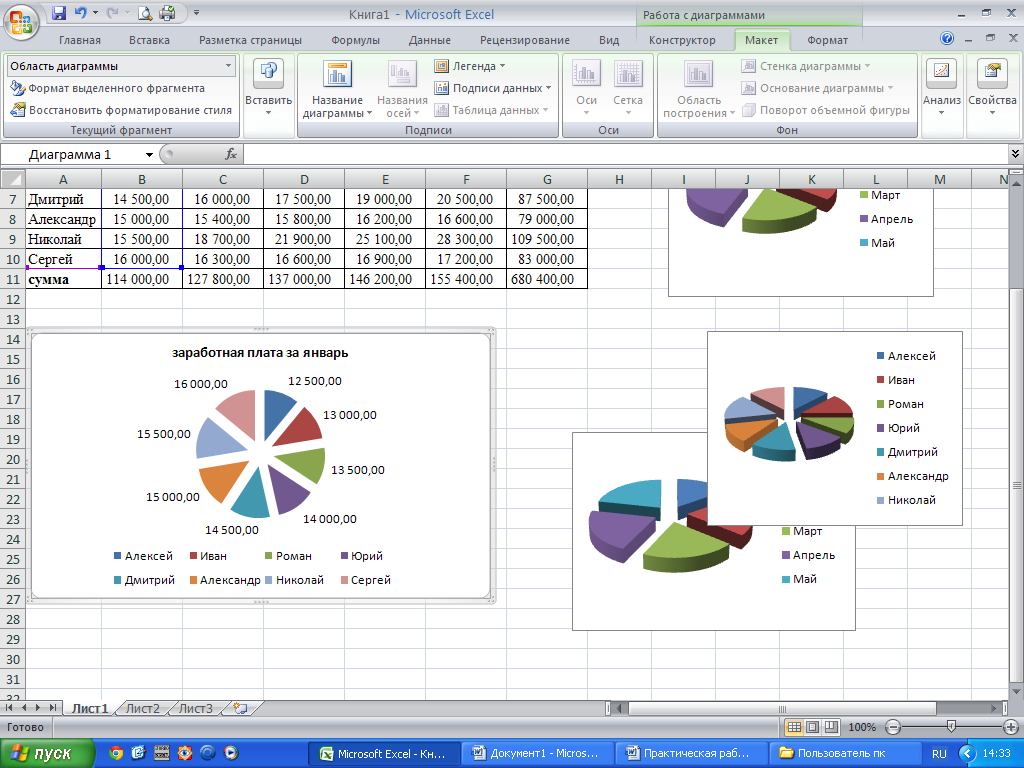This screenshot has height=768, width=1024.
Task: Switch to the Формат tab
Action: (827, 40)
